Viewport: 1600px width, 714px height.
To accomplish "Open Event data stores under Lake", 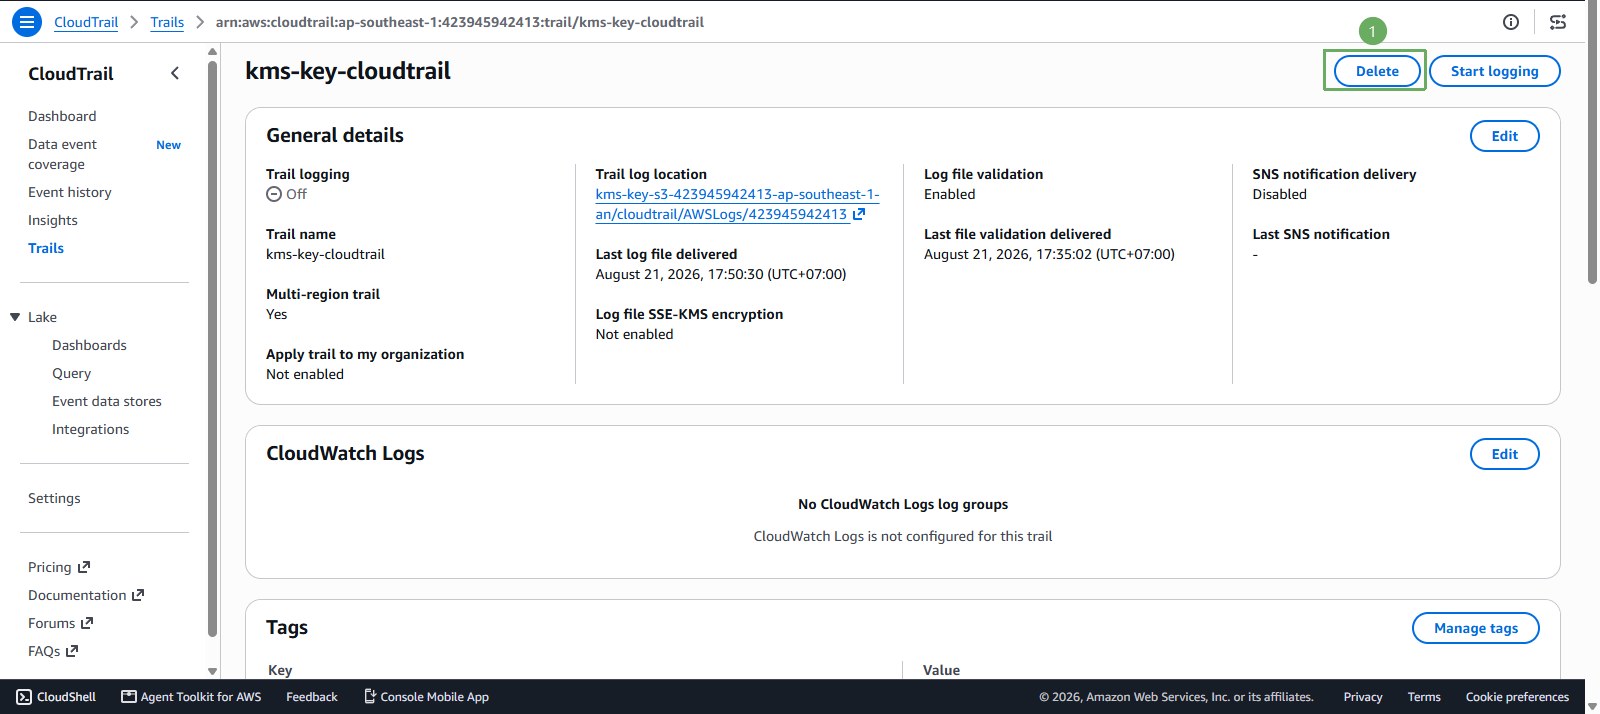I will [x=107, y=401].
